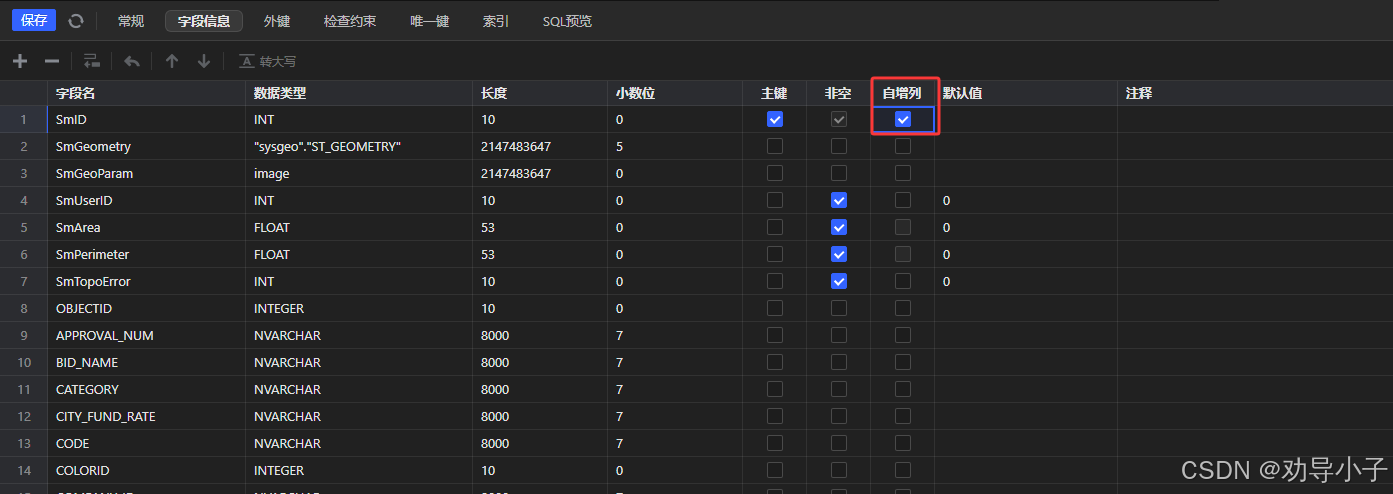Select the SmUserID field name cell
The height and width of the screenshot is (494, 1393).
[x=146, y=200]
